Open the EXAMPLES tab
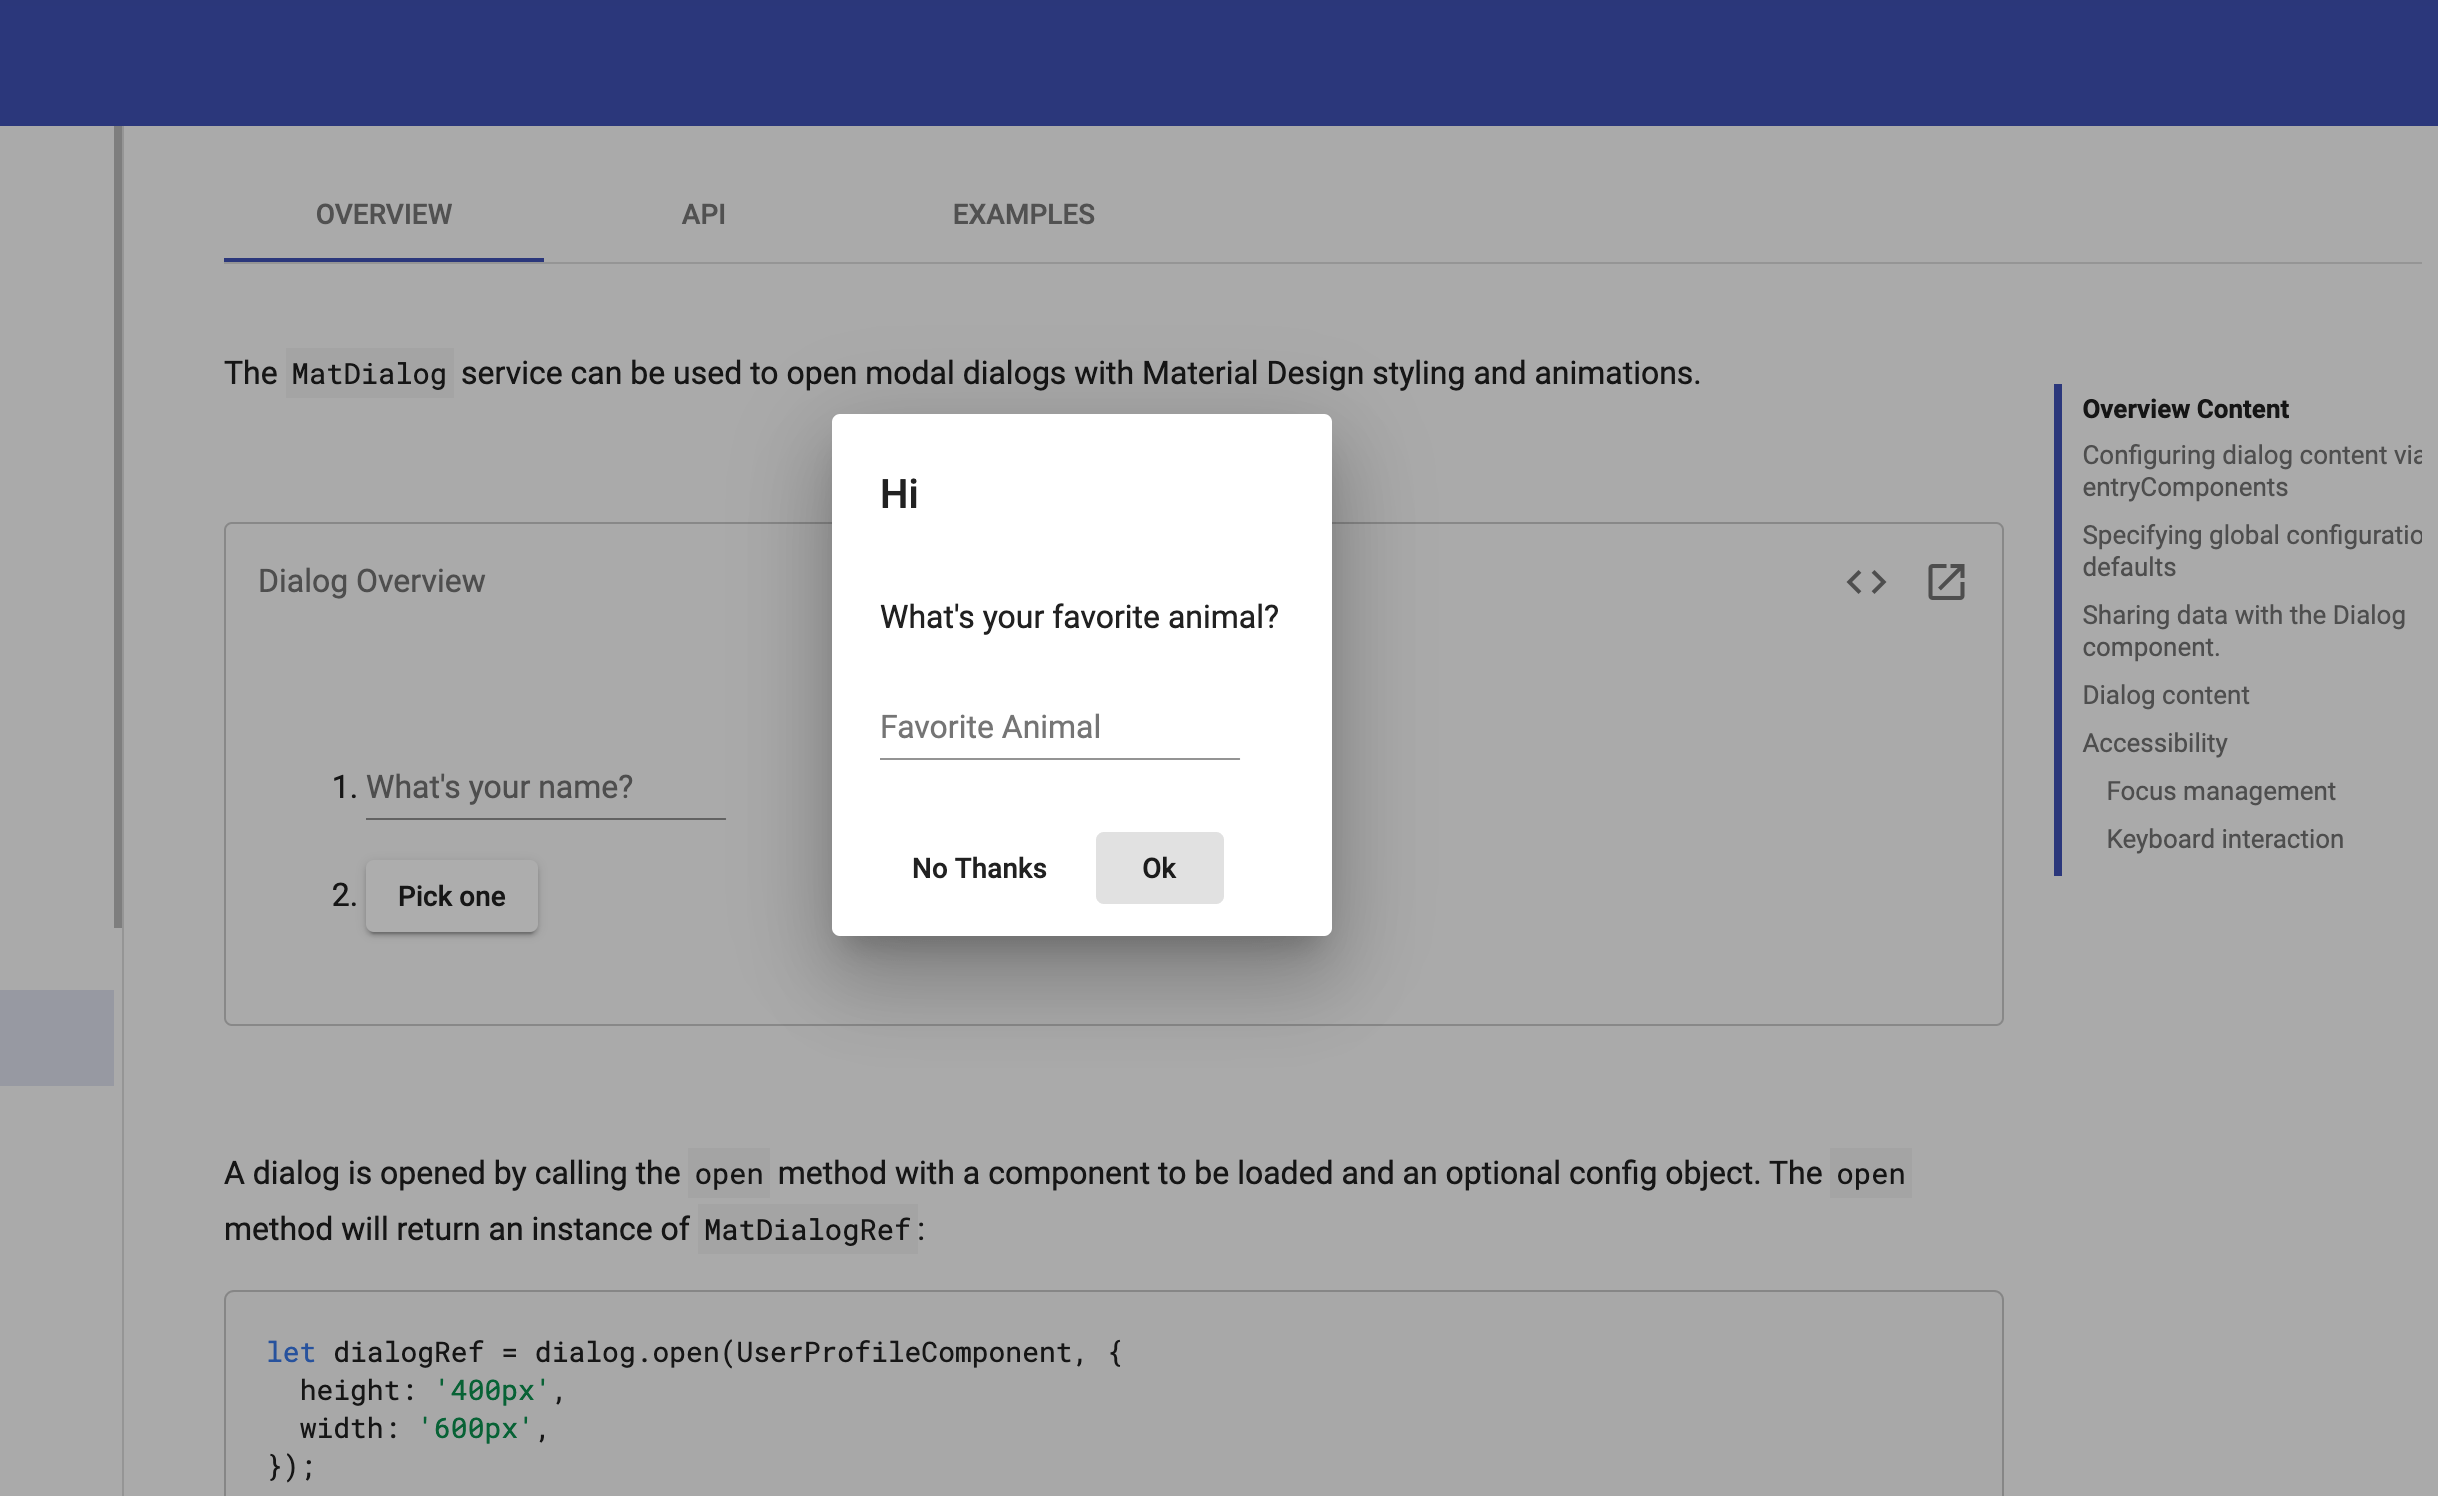 tap(1023, 215)
